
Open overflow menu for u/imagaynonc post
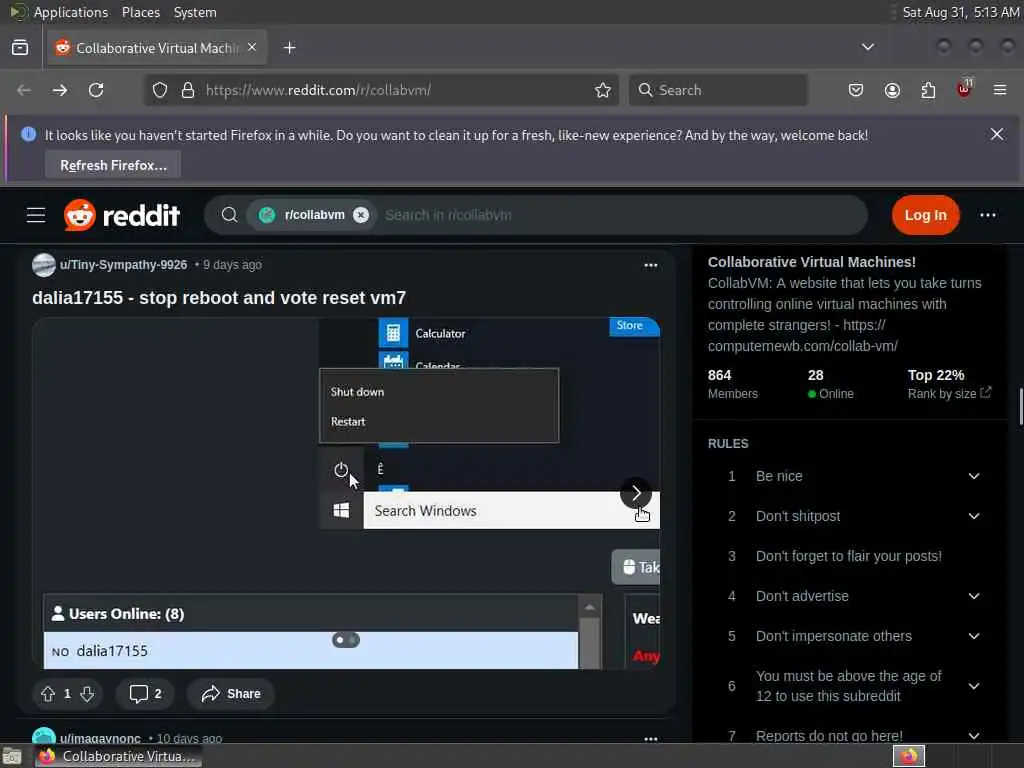click(650, 739)
